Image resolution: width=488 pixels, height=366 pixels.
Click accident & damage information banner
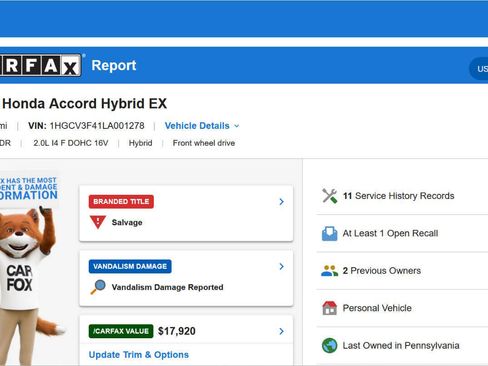28,188
